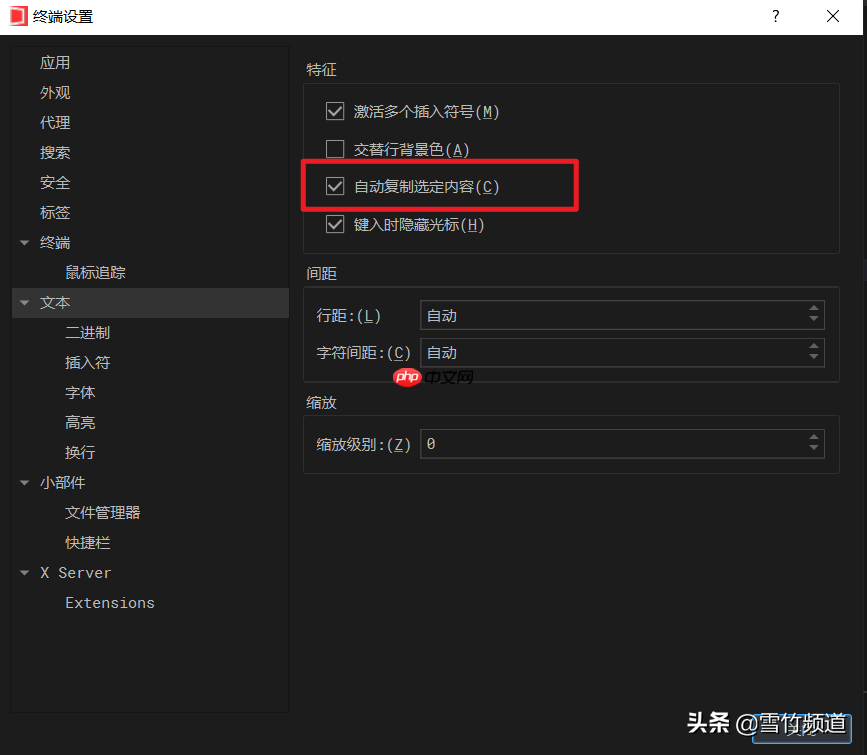867x755 pixels.
Task: Collapse the 文本 tree arrow
Action: point(24,303)
